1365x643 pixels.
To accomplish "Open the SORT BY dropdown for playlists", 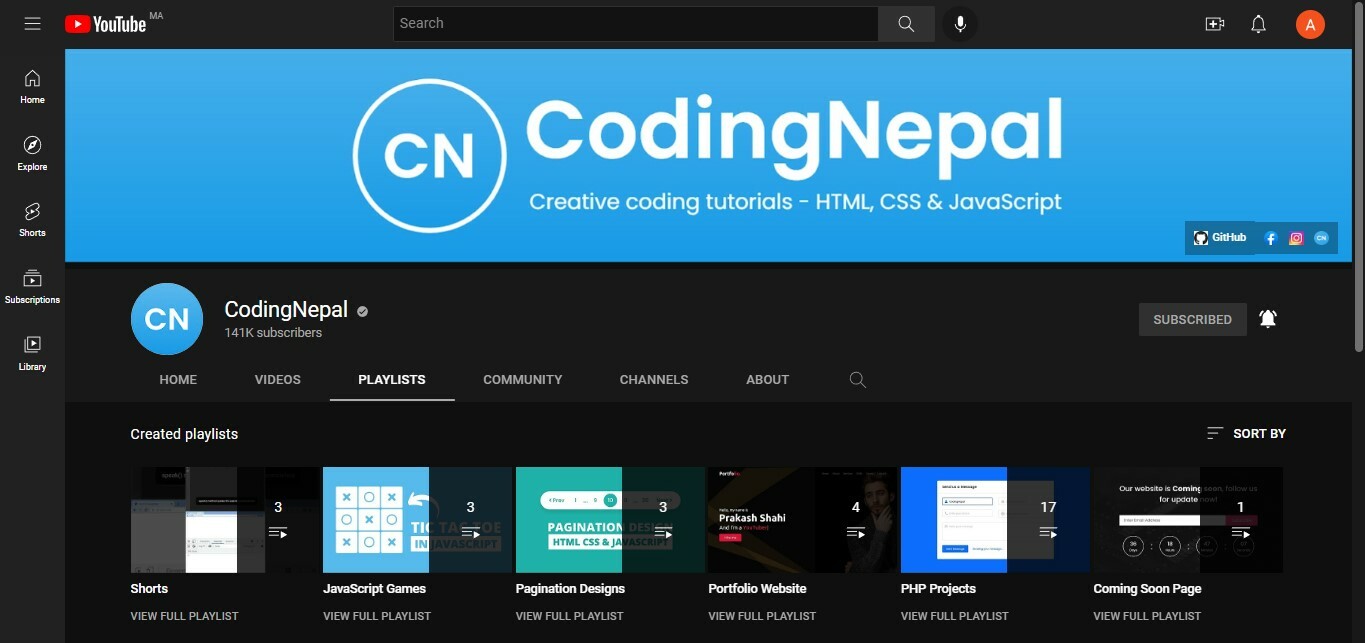I will pyautogui.click(x=1246, y=433).
